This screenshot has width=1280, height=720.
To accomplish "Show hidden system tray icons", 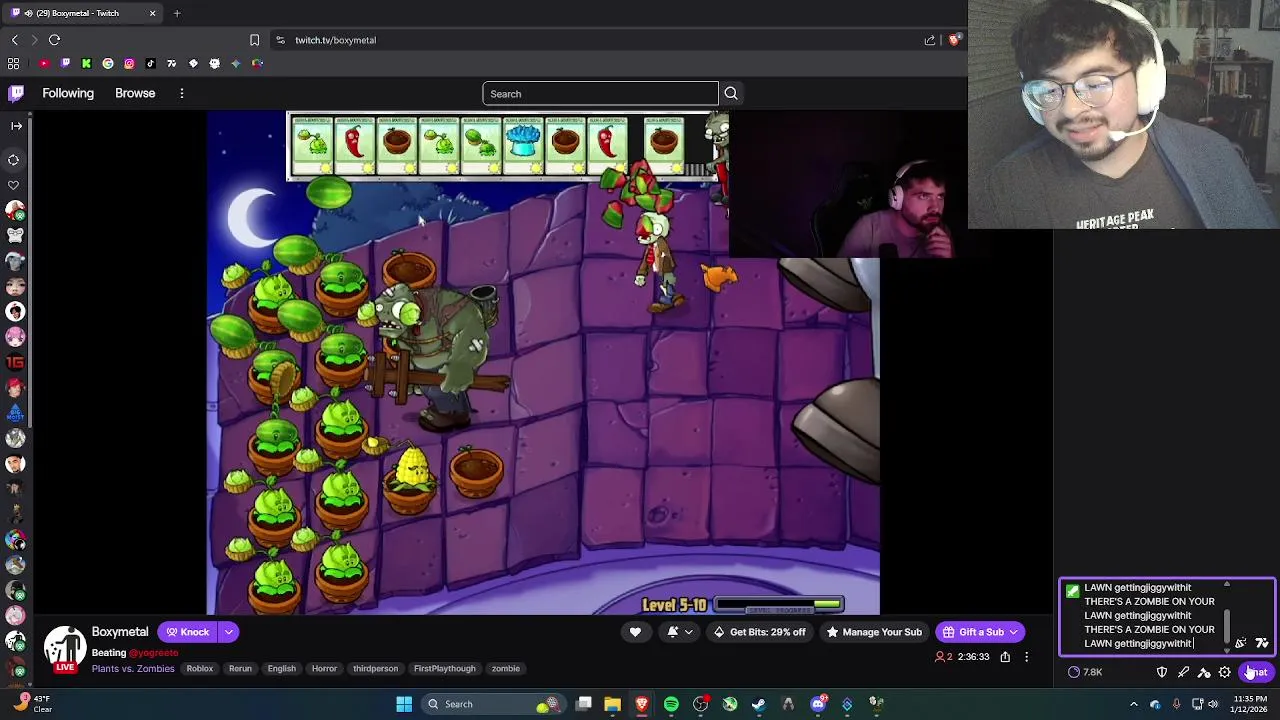I will (1134, 704).
